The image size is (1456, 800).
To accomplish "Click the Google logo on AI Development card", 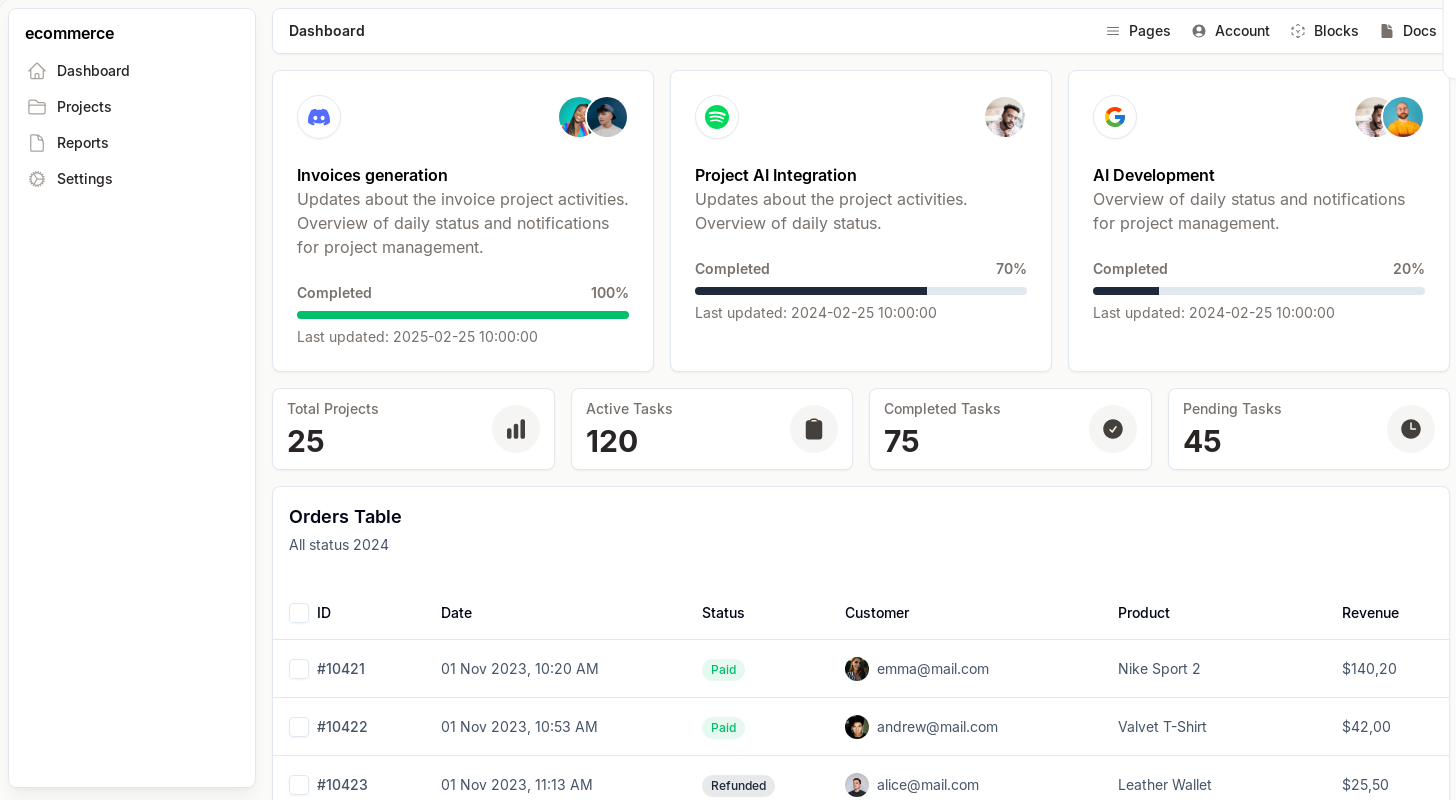I will 1115,117.
